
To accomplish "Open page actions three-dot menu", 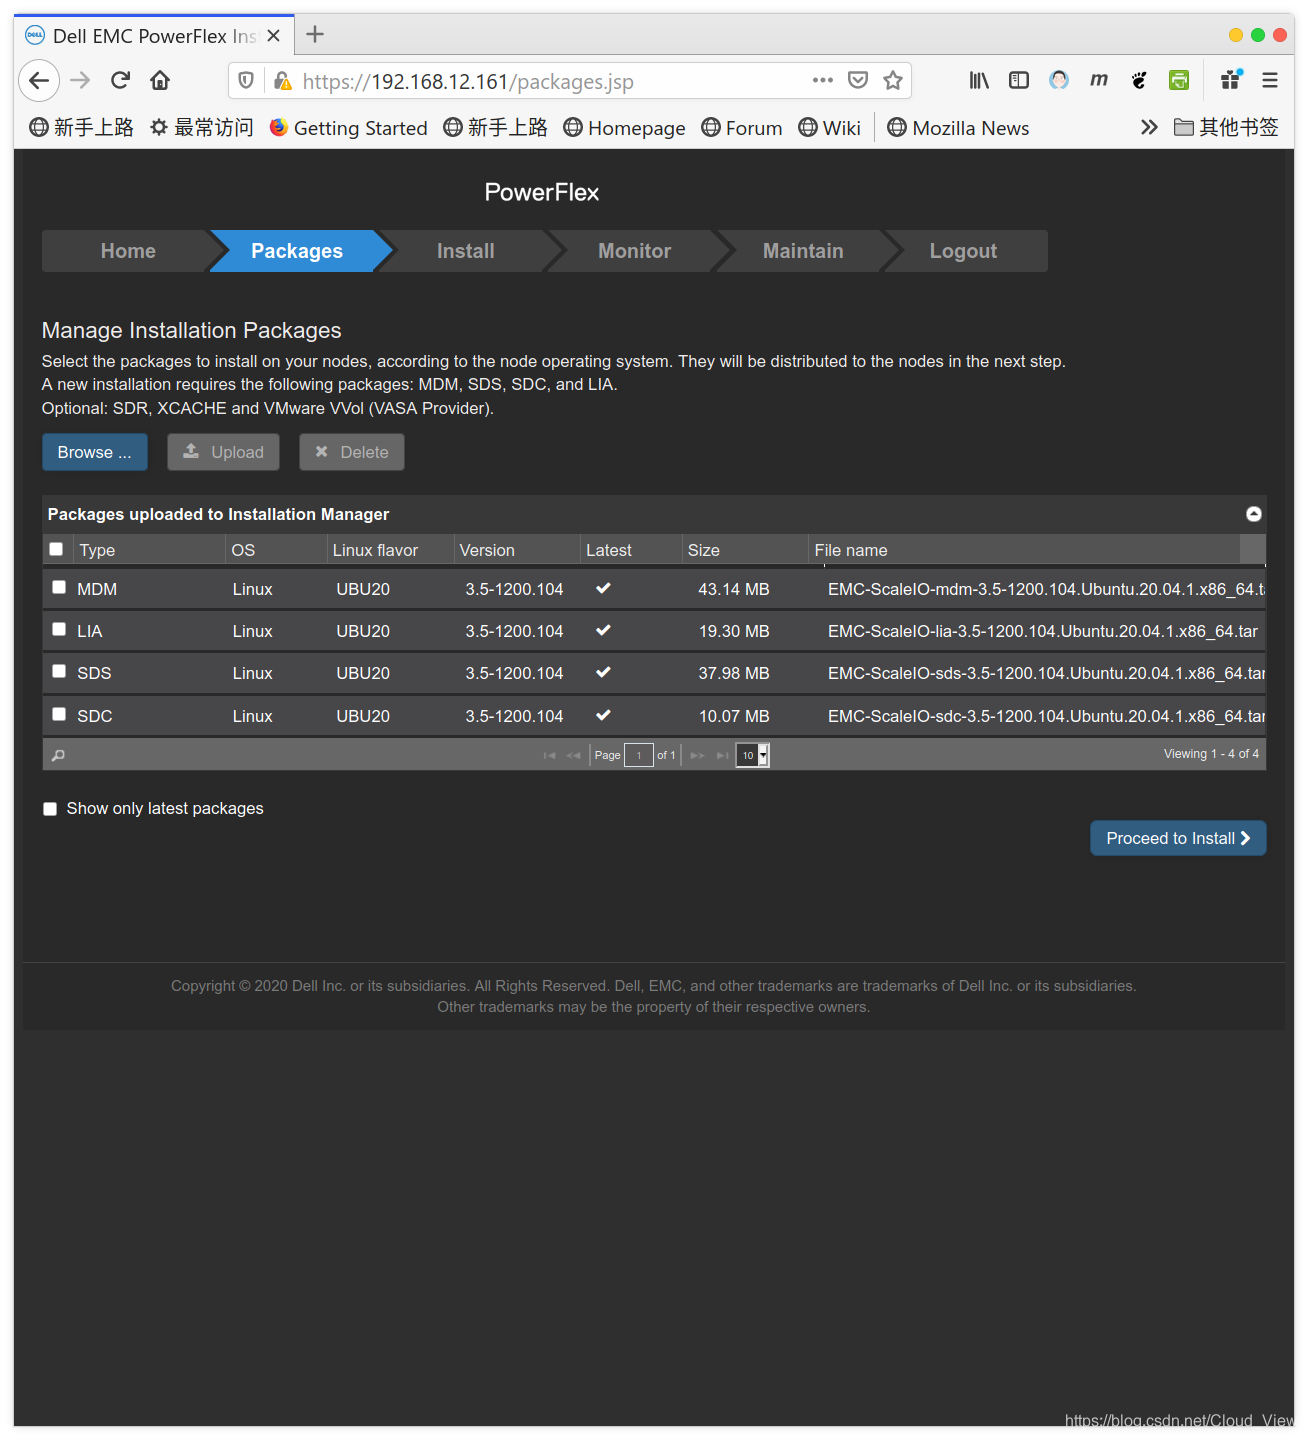I will (823, 80).
